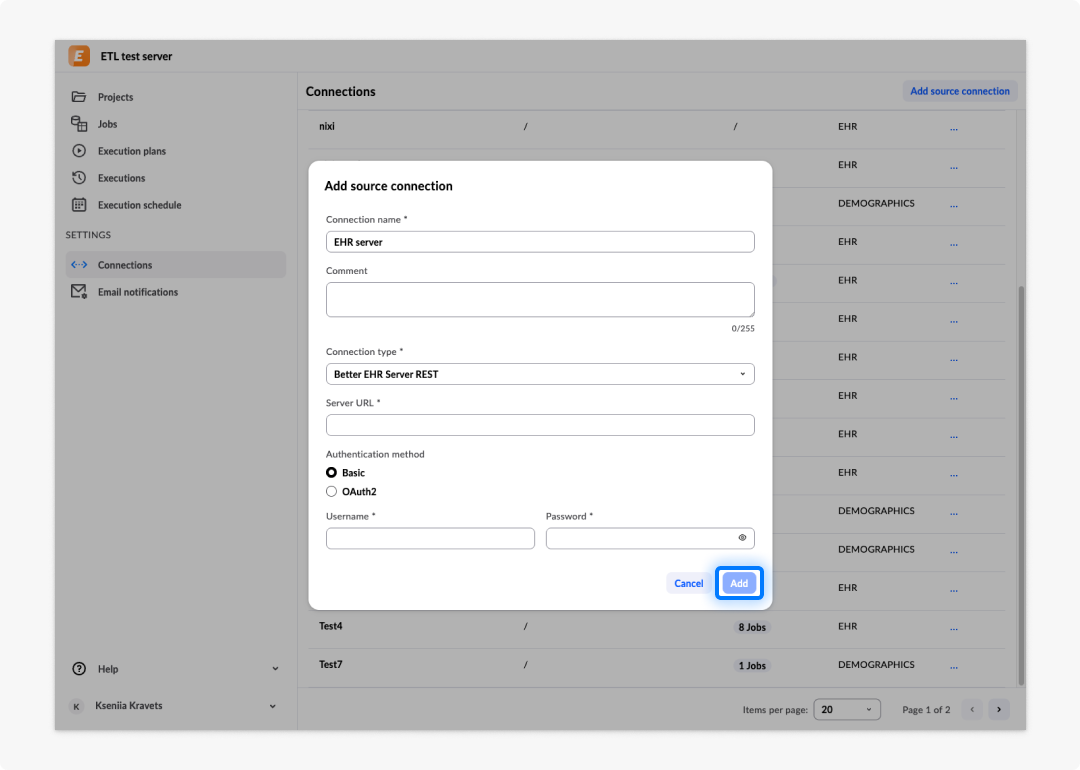
Task: Click the orange ETL app logo
Action: [x=79, y=56]
